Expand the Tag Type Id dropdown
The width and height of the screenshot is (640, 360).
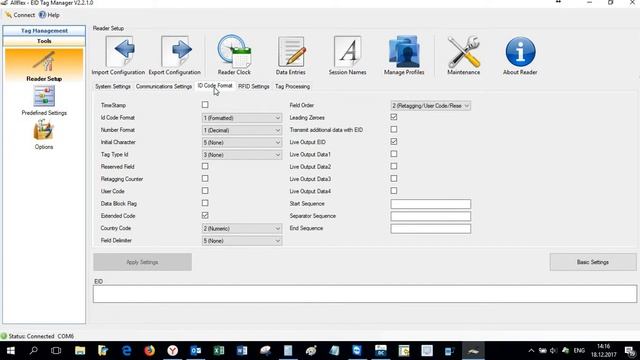coord(242,155)
